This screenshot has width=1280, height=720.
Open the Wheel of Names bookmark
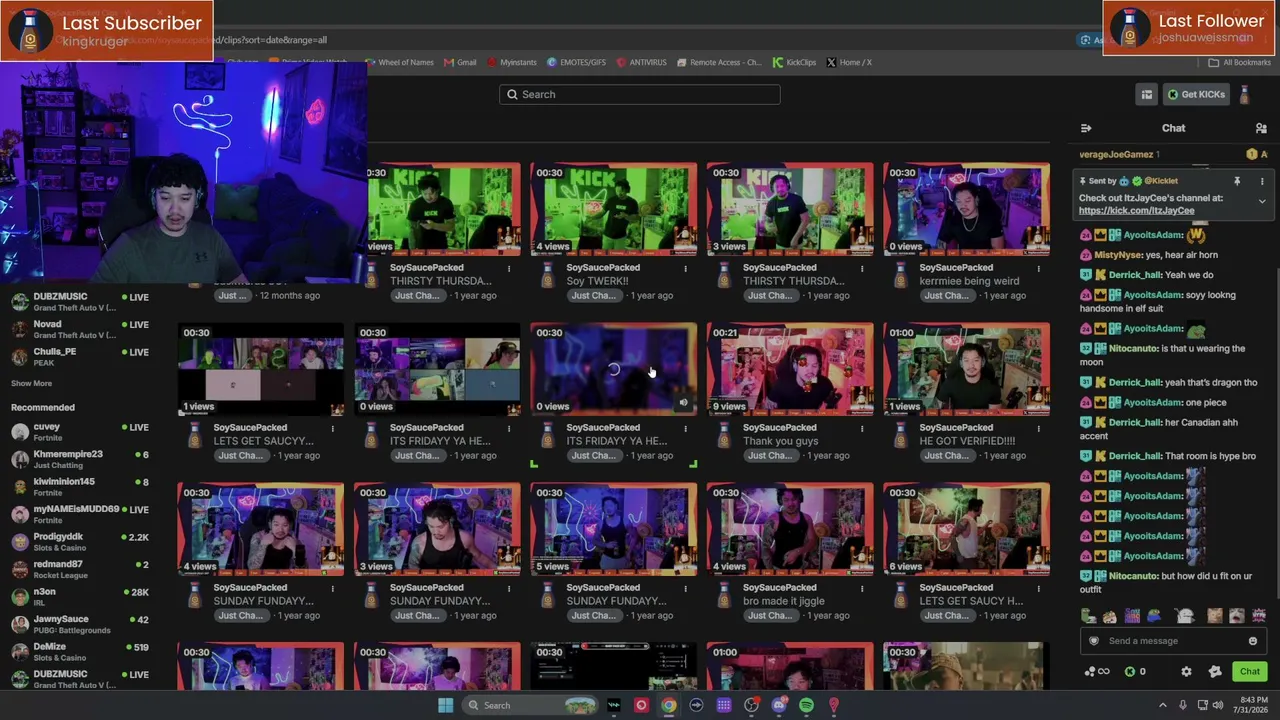(398, 62)
